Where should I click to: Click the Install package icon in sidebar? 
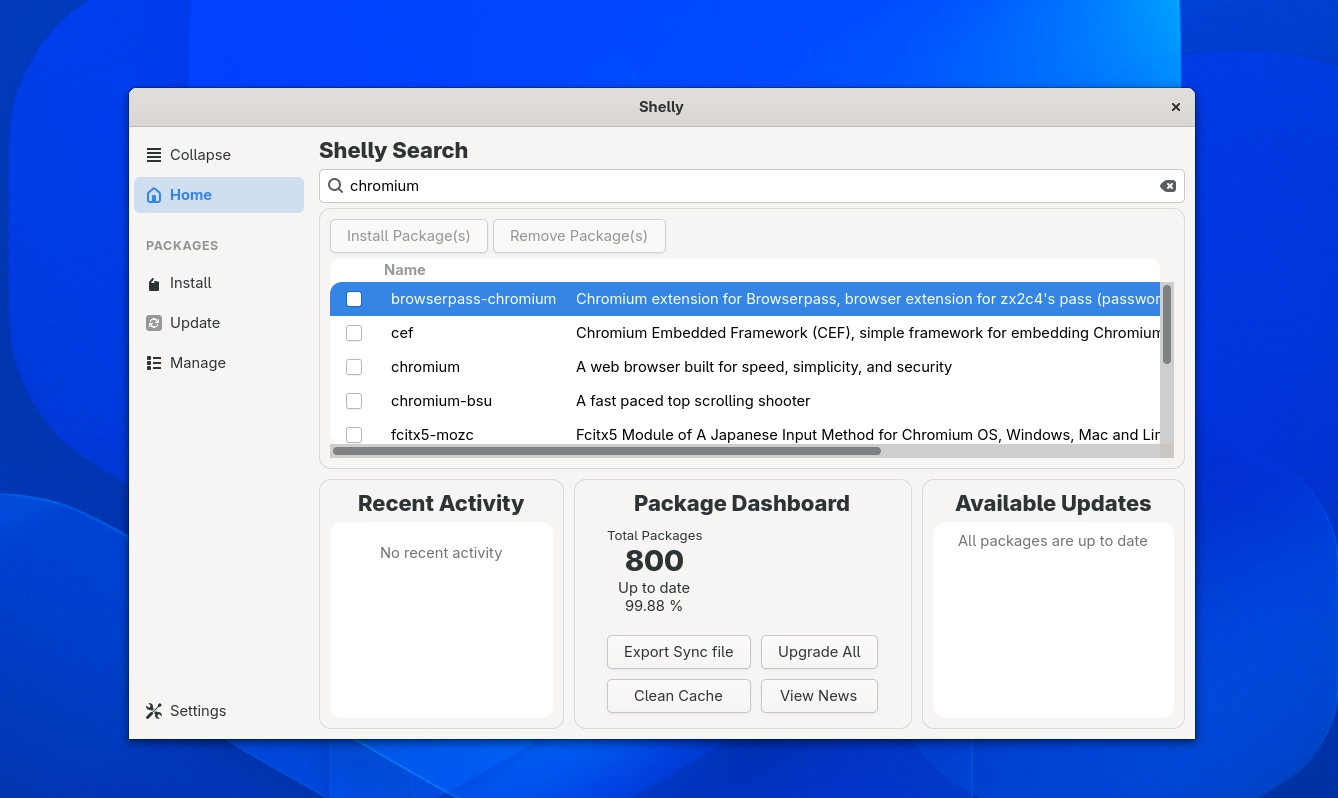click(x=154, y=284)
